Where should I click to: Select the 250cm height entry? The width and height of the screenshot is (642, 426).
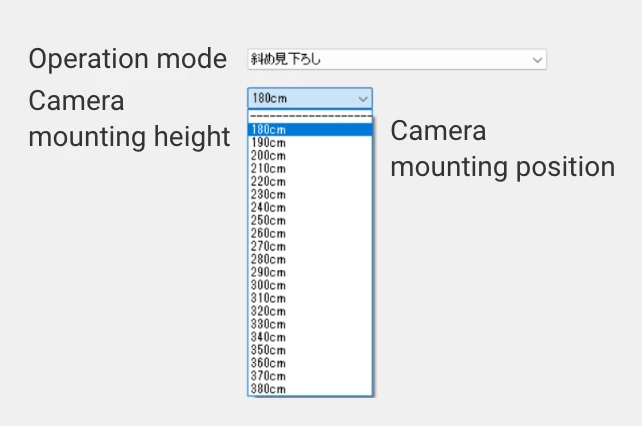[310, 221]
